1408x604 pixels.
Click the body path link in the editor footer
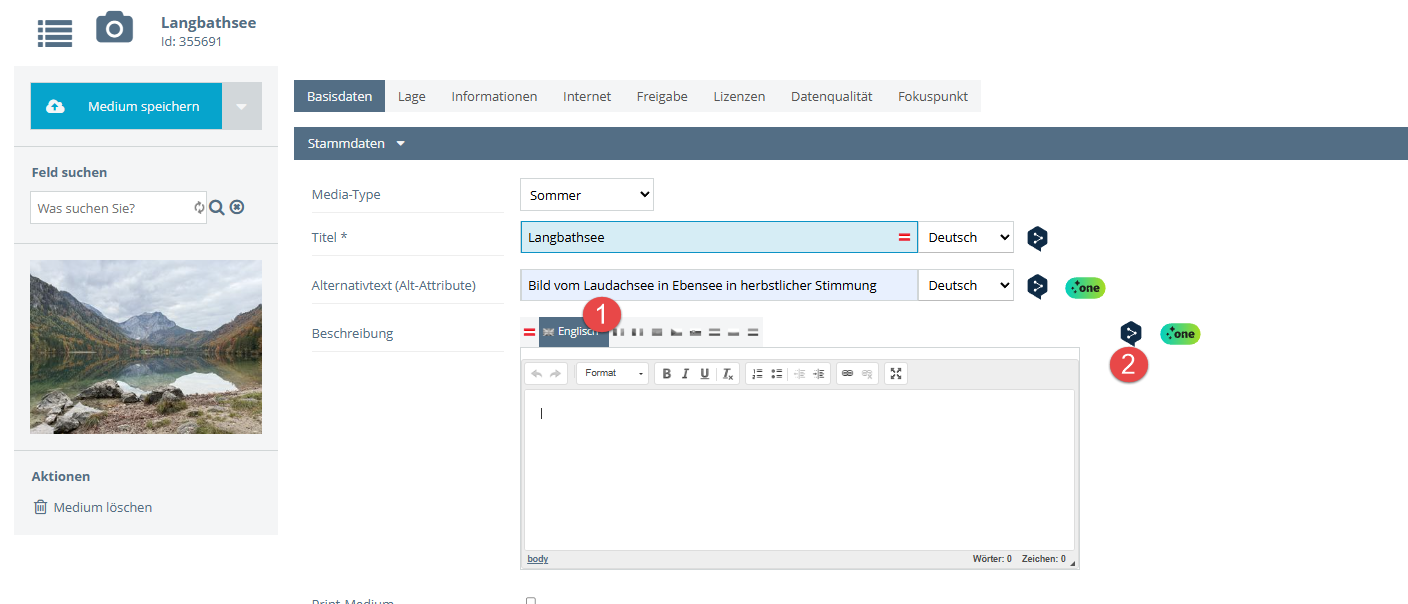pos(538,559)
